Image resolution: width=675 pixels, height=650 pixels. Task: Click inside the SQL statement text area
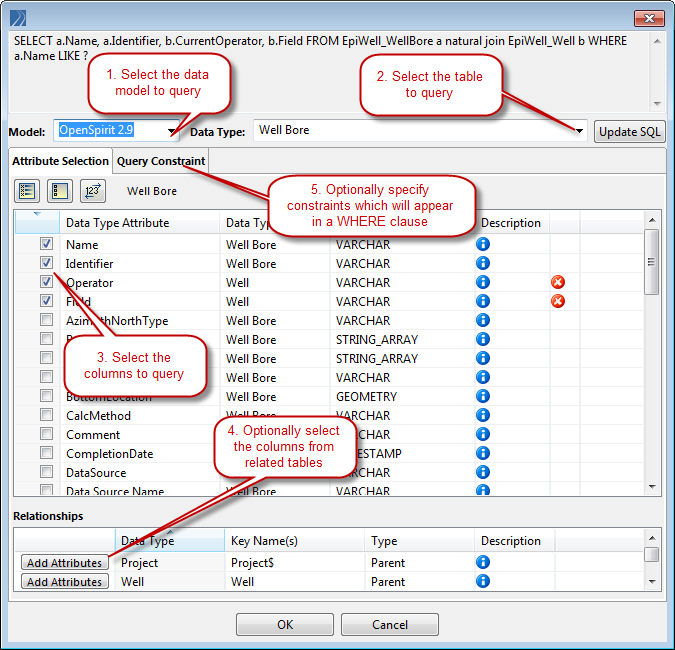[329, 72]
